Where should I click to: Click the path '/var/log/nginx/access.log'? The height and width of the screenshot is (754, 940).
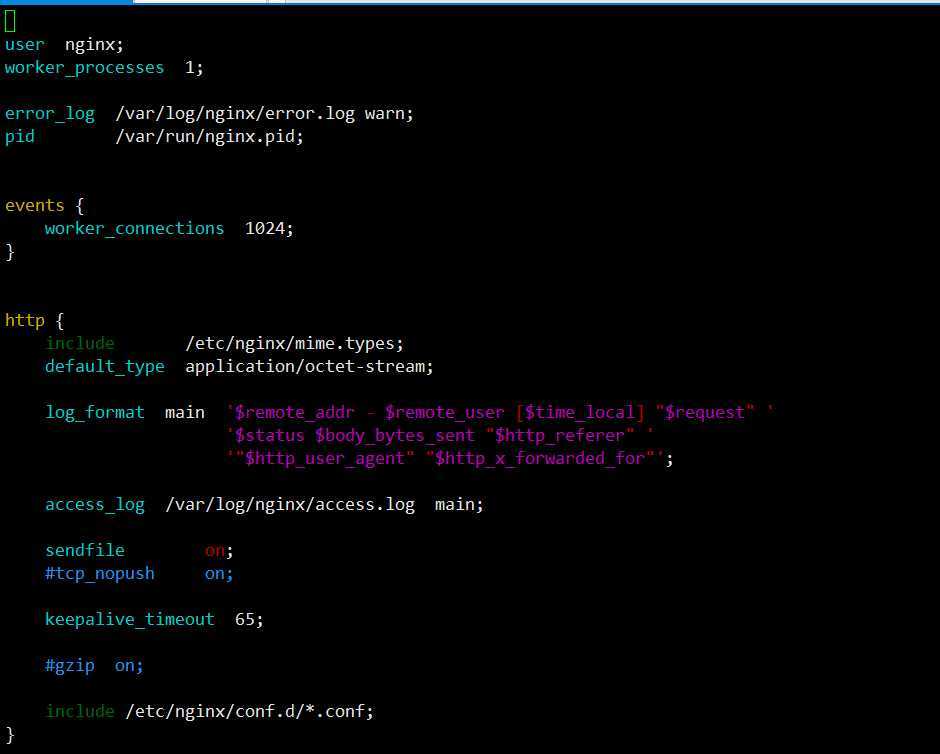tap(290, 505)
